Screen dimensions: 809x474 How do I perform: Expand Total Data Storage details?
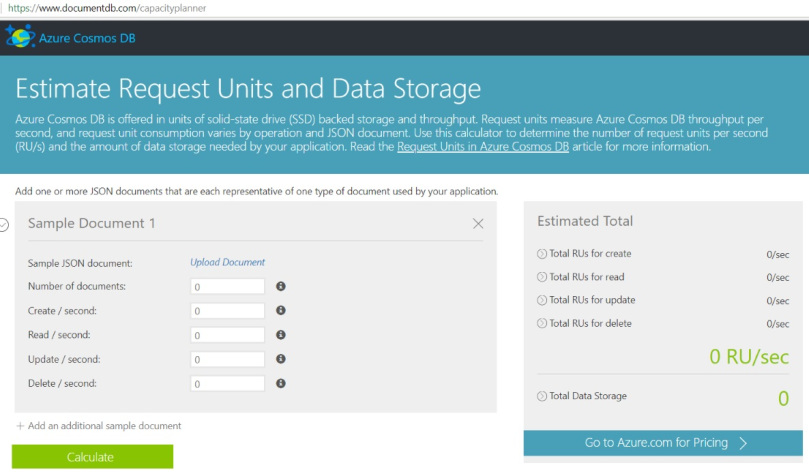pyautogui.click(x=542, y=397)
